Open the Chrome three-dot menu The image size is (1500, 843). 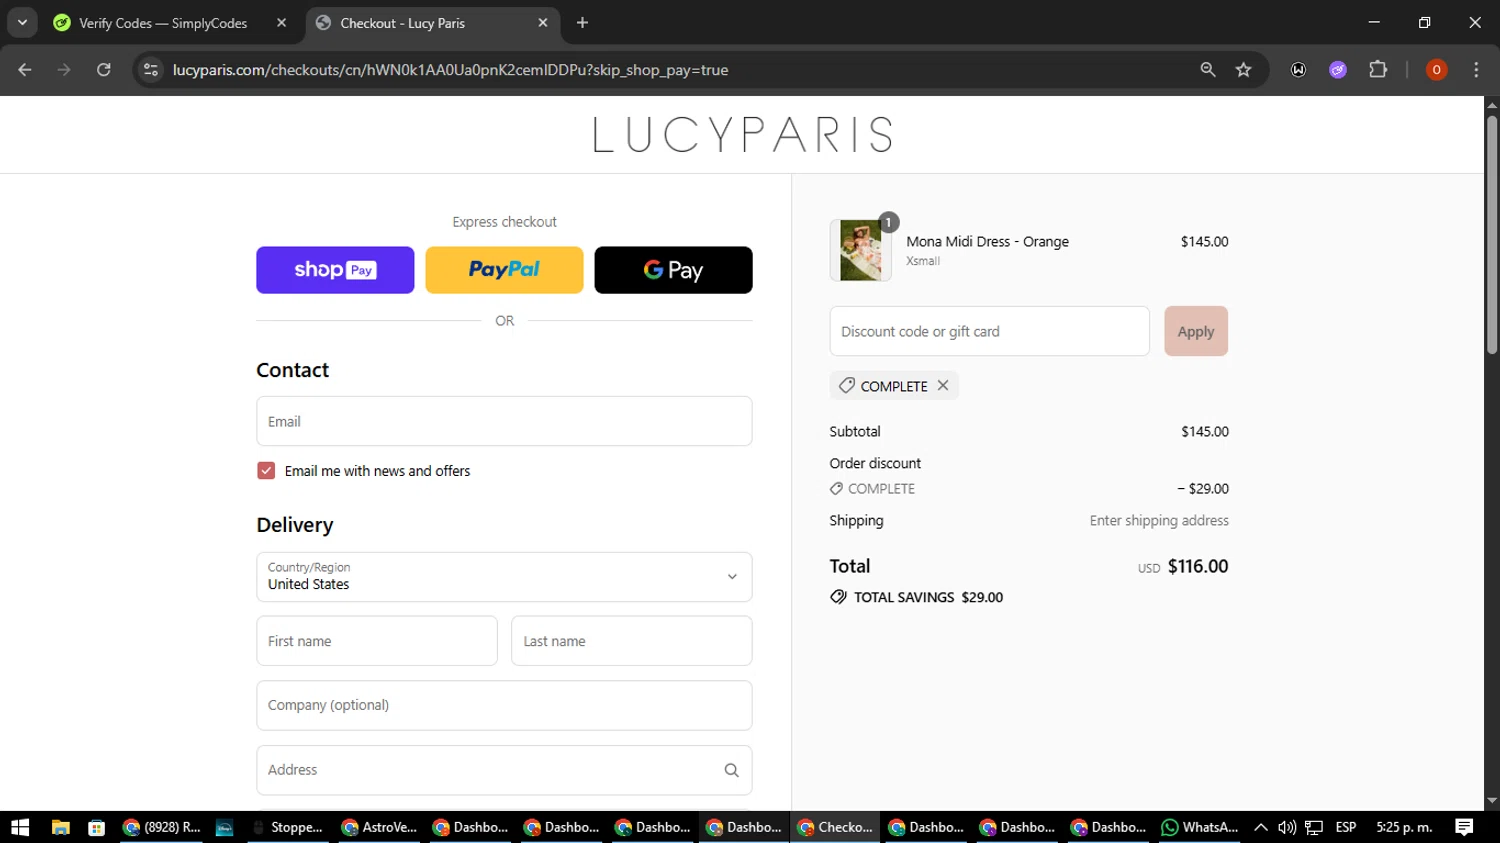tap(1476, 70)
